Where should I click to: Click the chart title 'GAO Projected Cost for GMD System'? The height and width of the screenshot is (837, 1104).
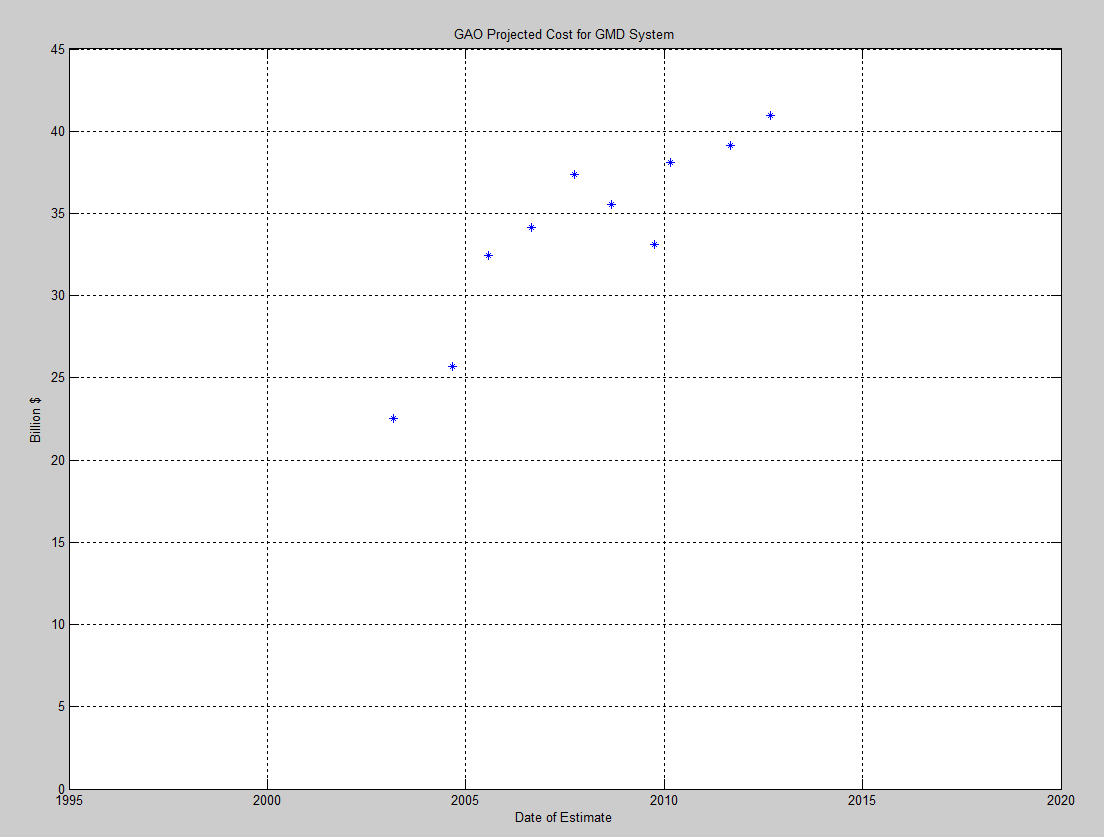[563, 35]
